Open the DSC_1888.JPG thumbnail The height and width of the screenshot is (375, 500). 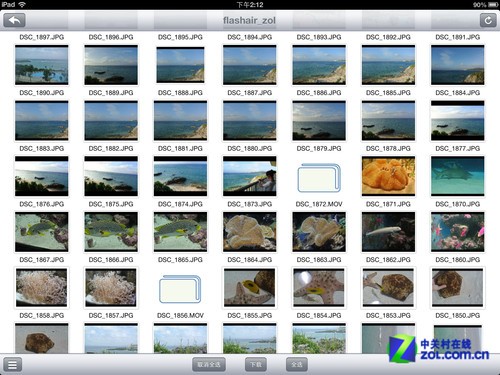(180, 121)
